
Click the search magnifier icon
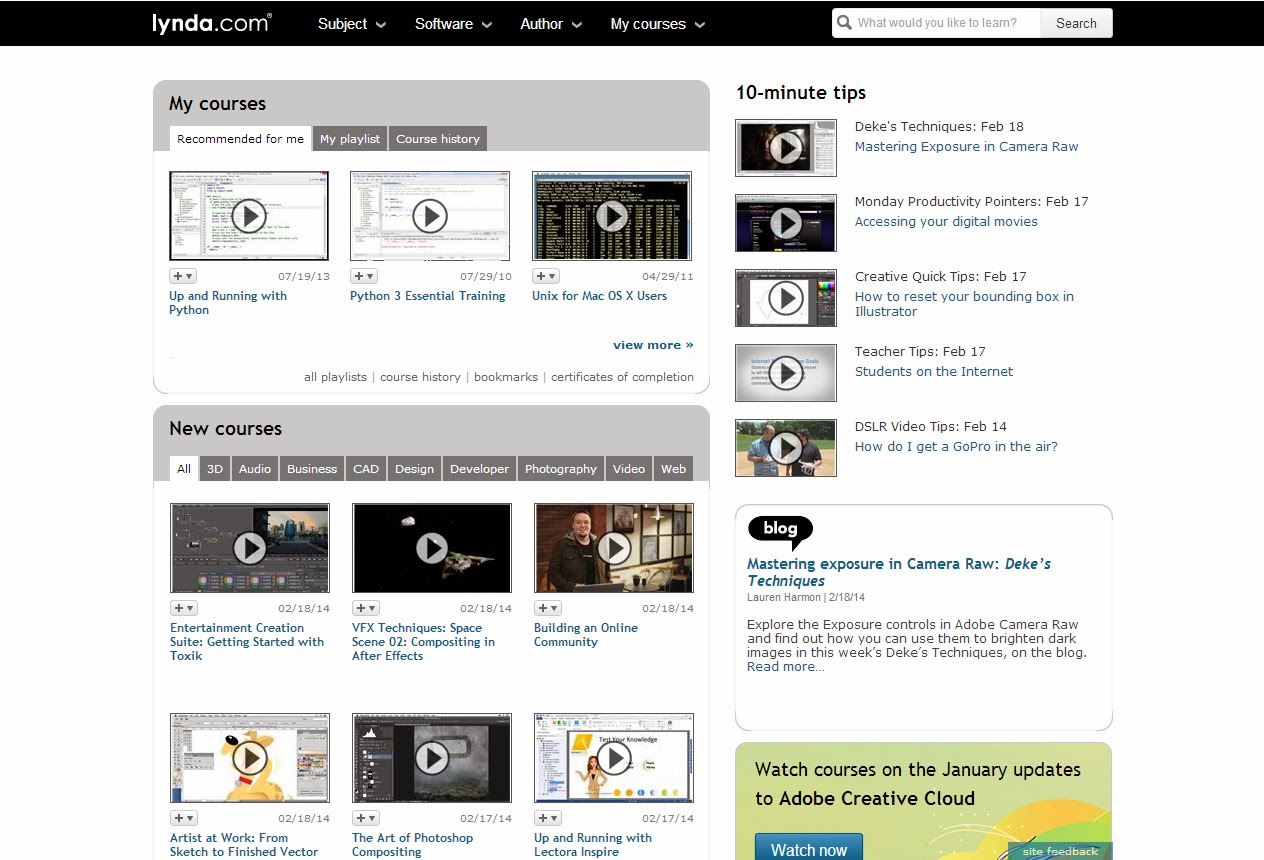click(845, 23)
